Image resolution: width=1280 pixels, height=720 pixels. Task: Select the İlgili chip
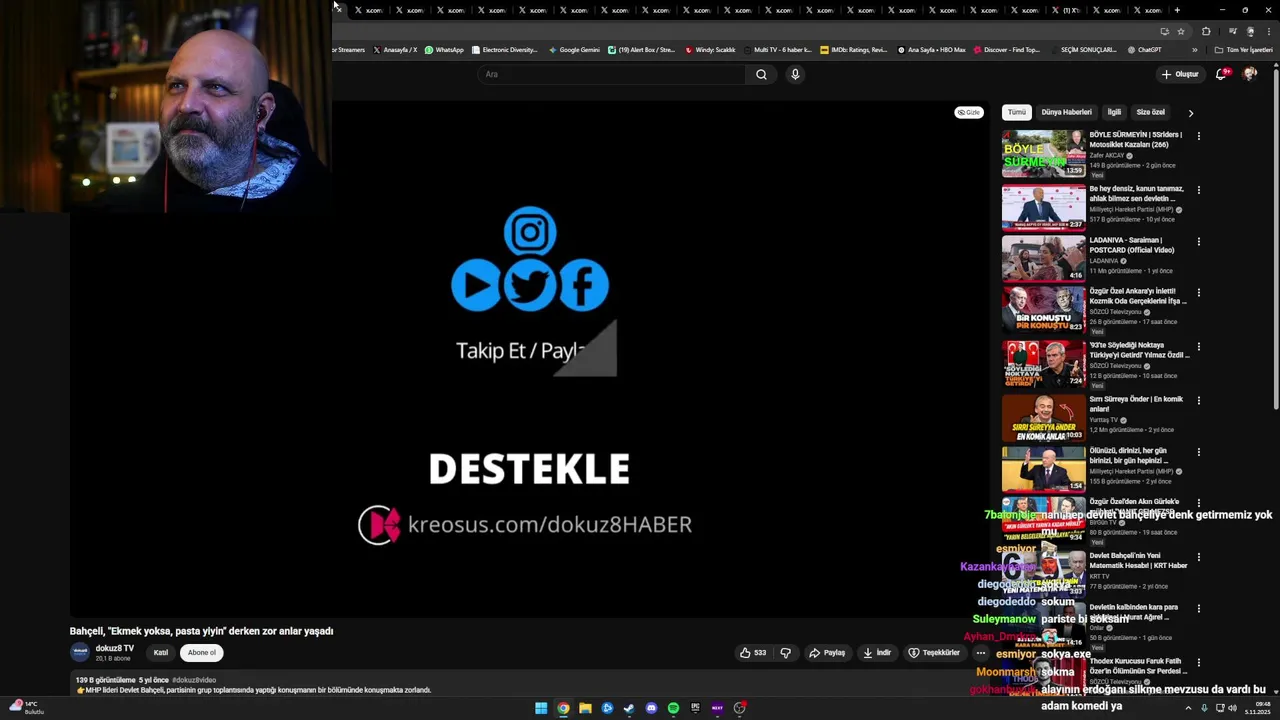(x=1114, y=112)
